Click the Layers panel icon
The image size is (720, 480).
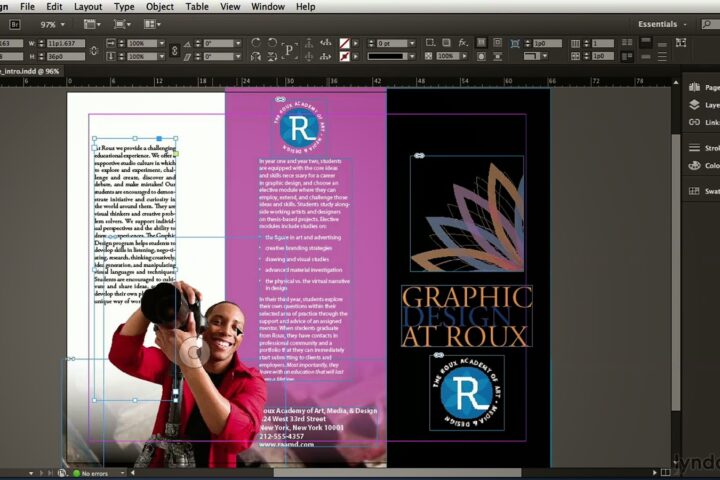[x=694, y=105]
